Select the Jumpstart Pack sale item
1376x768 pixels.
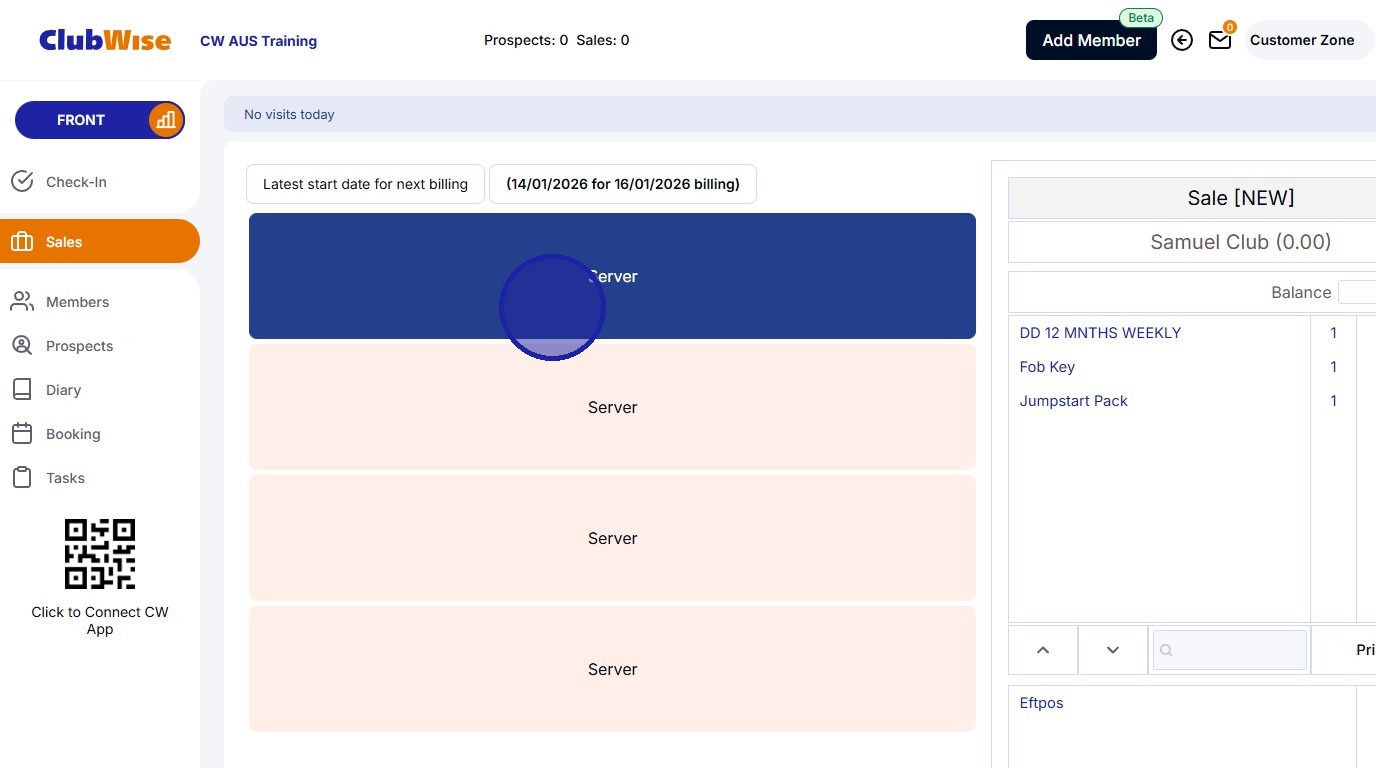(x=1073, y=401)
